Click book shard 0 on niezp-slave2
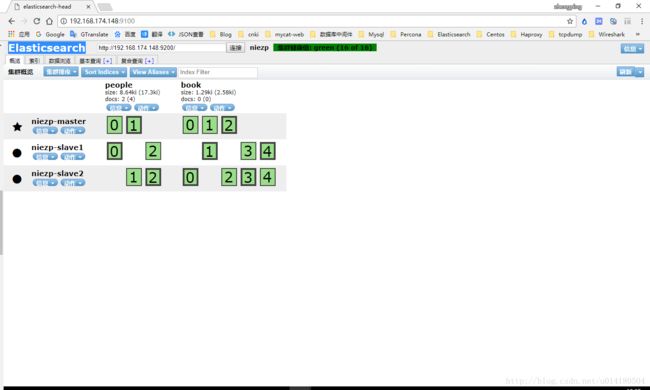The image size is (650, 390). click(x=190, y=177)
